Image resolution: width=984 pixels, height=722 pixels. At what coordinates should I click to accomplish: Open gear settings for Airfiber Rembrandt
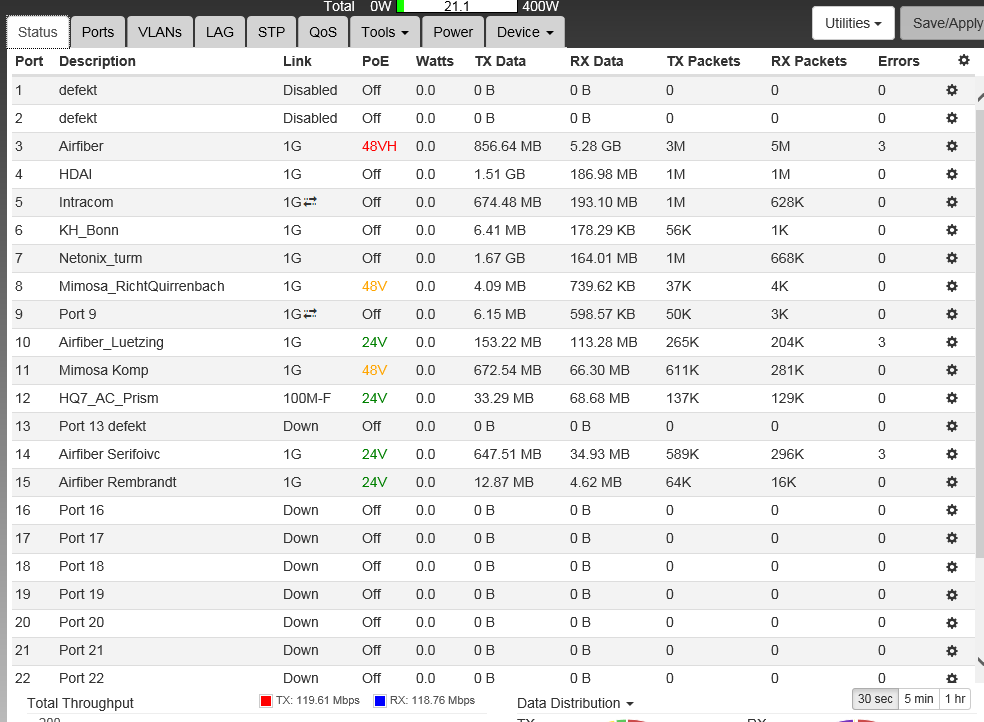pos(952,482)
